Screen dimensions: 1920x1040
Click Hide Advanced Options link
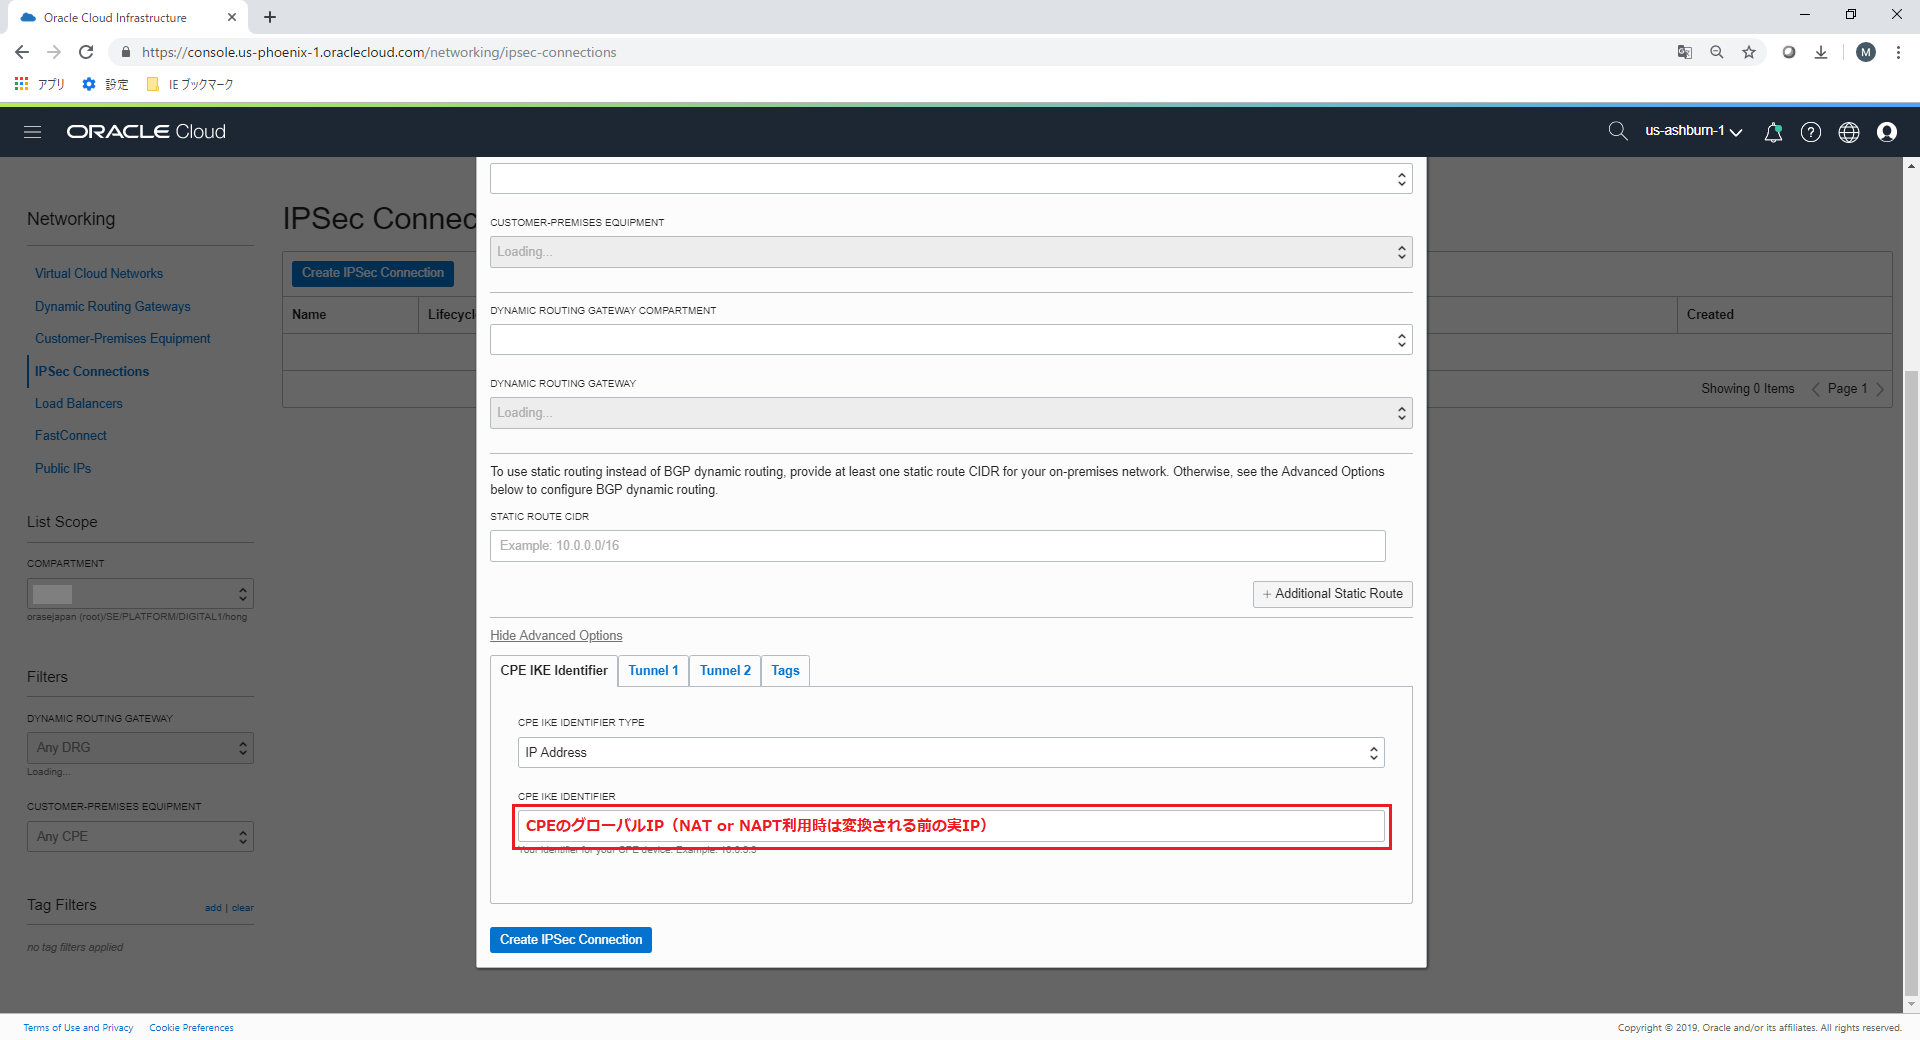[556, 636]
